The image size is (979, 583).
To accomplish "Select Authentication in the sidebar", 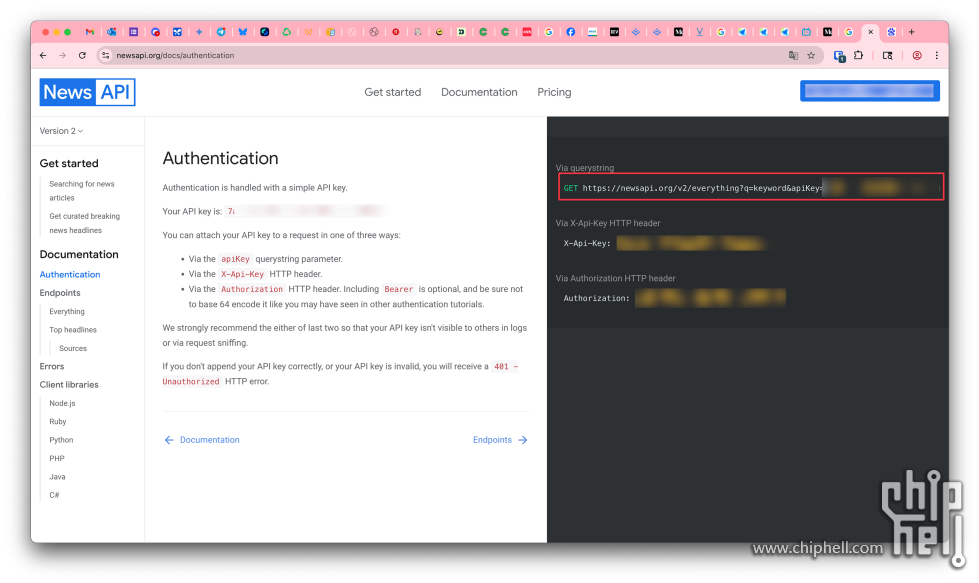I will tap(70, 275).
